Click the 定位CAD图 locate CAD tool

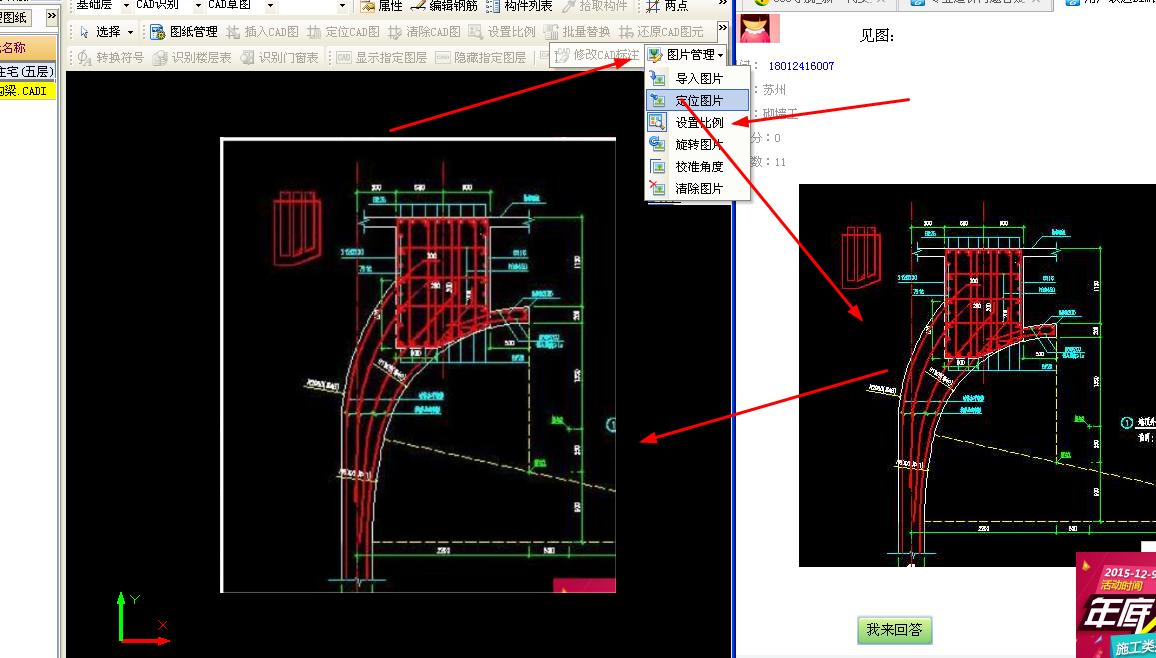point(343,32)
